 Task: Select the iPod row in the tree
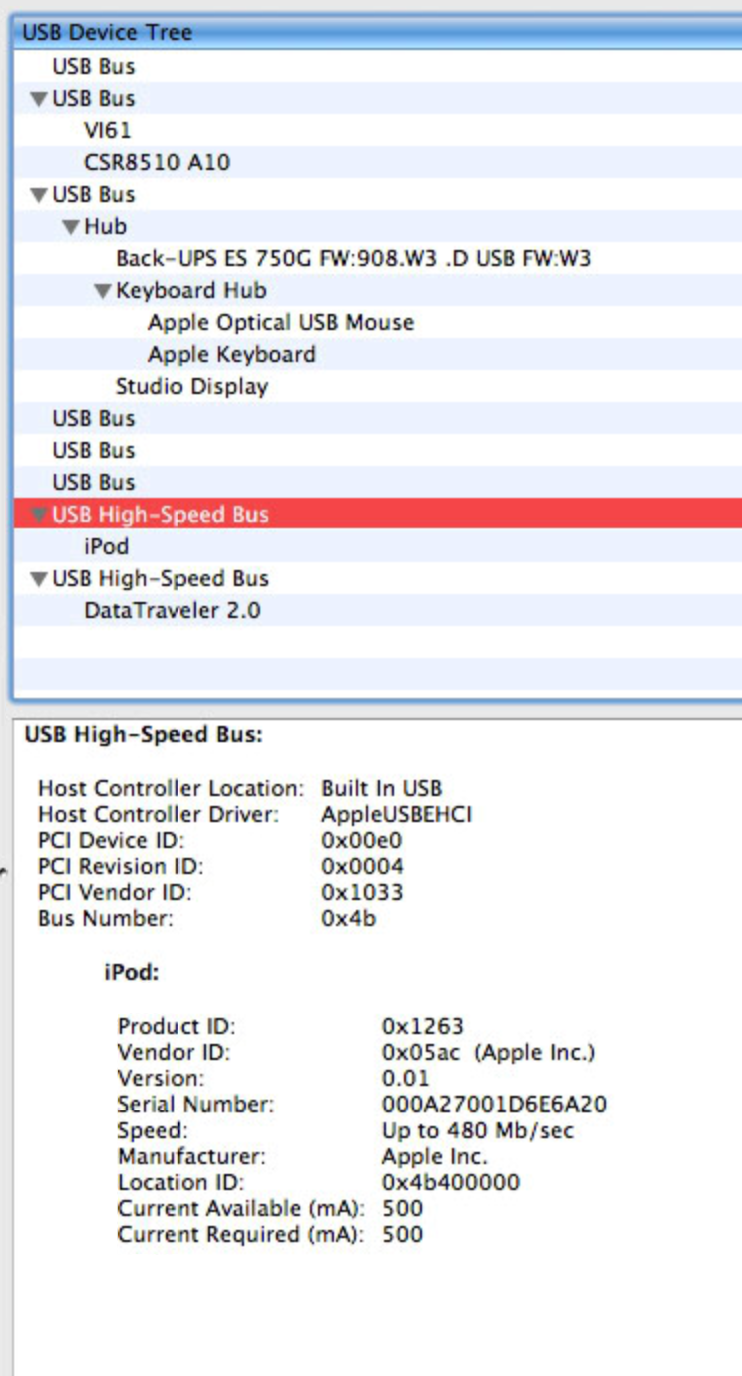point(378,546)
